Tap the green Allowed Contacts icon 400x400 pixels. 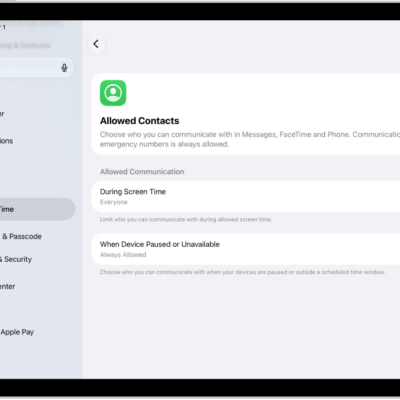pyautogui.click(x=113, y=93)
